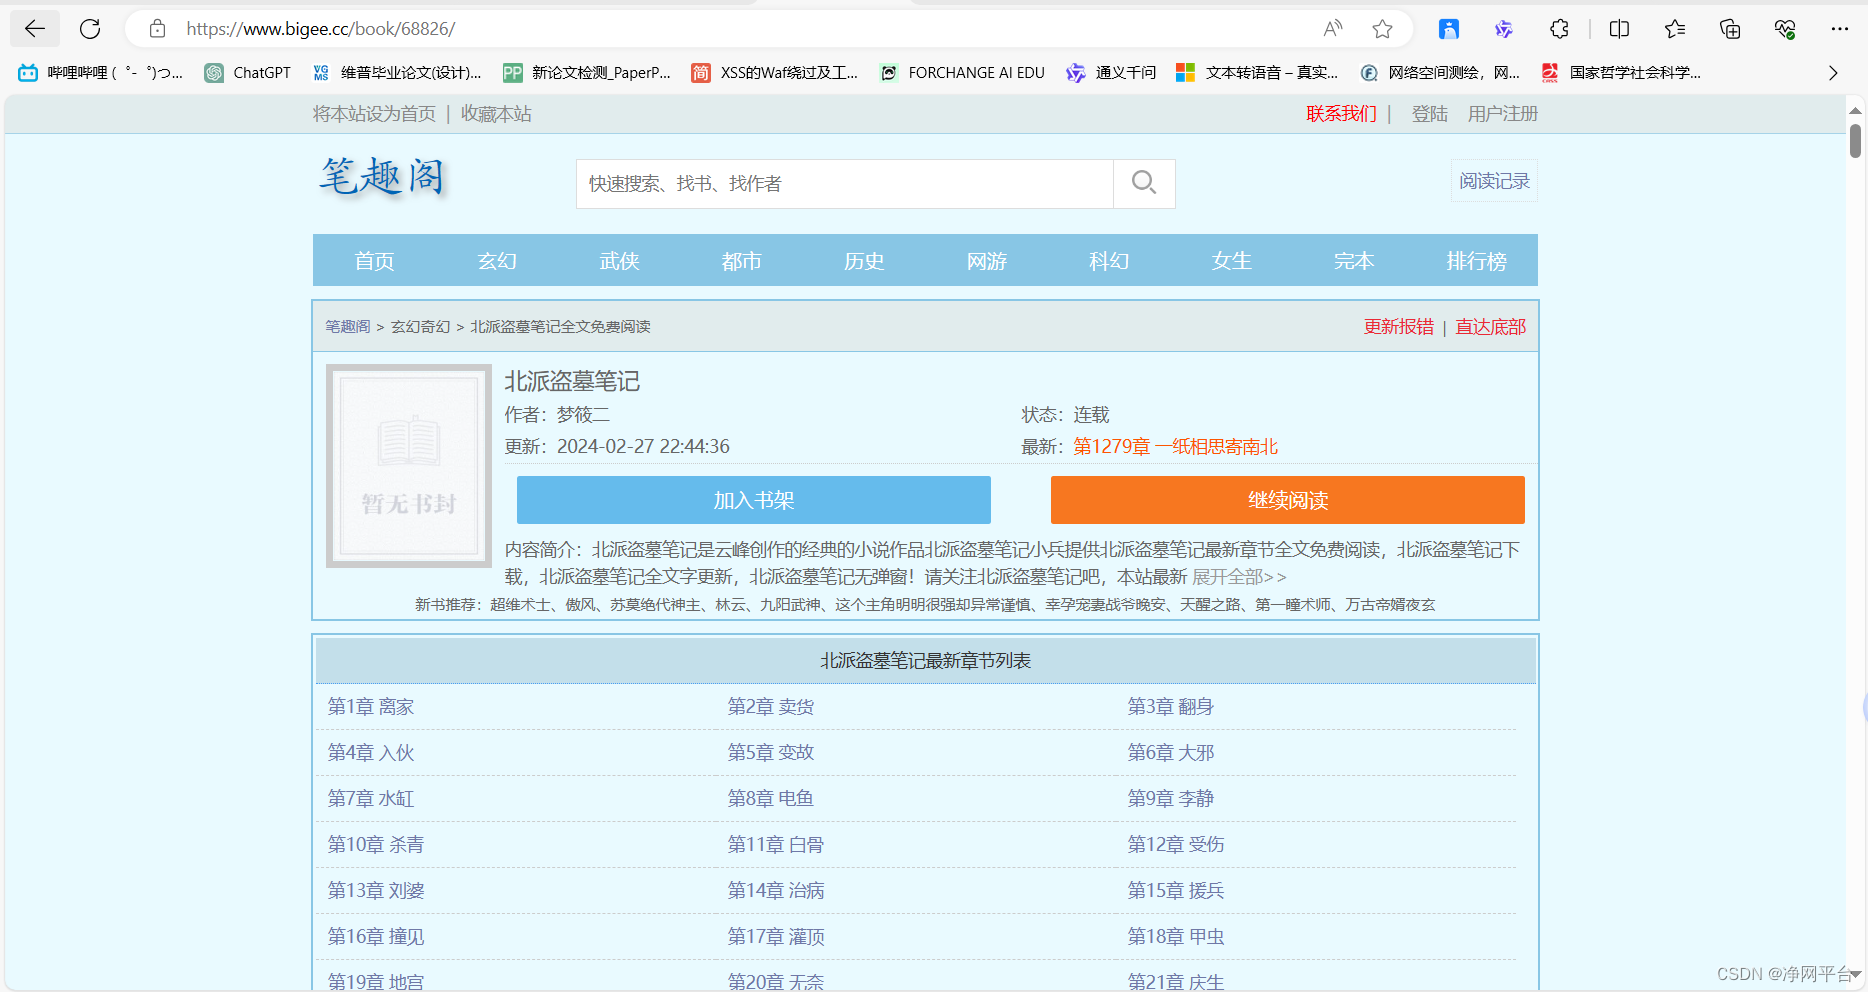Open the read aloud icon in address bar
Viewport: 1868px width, 992px height.
1332,29
